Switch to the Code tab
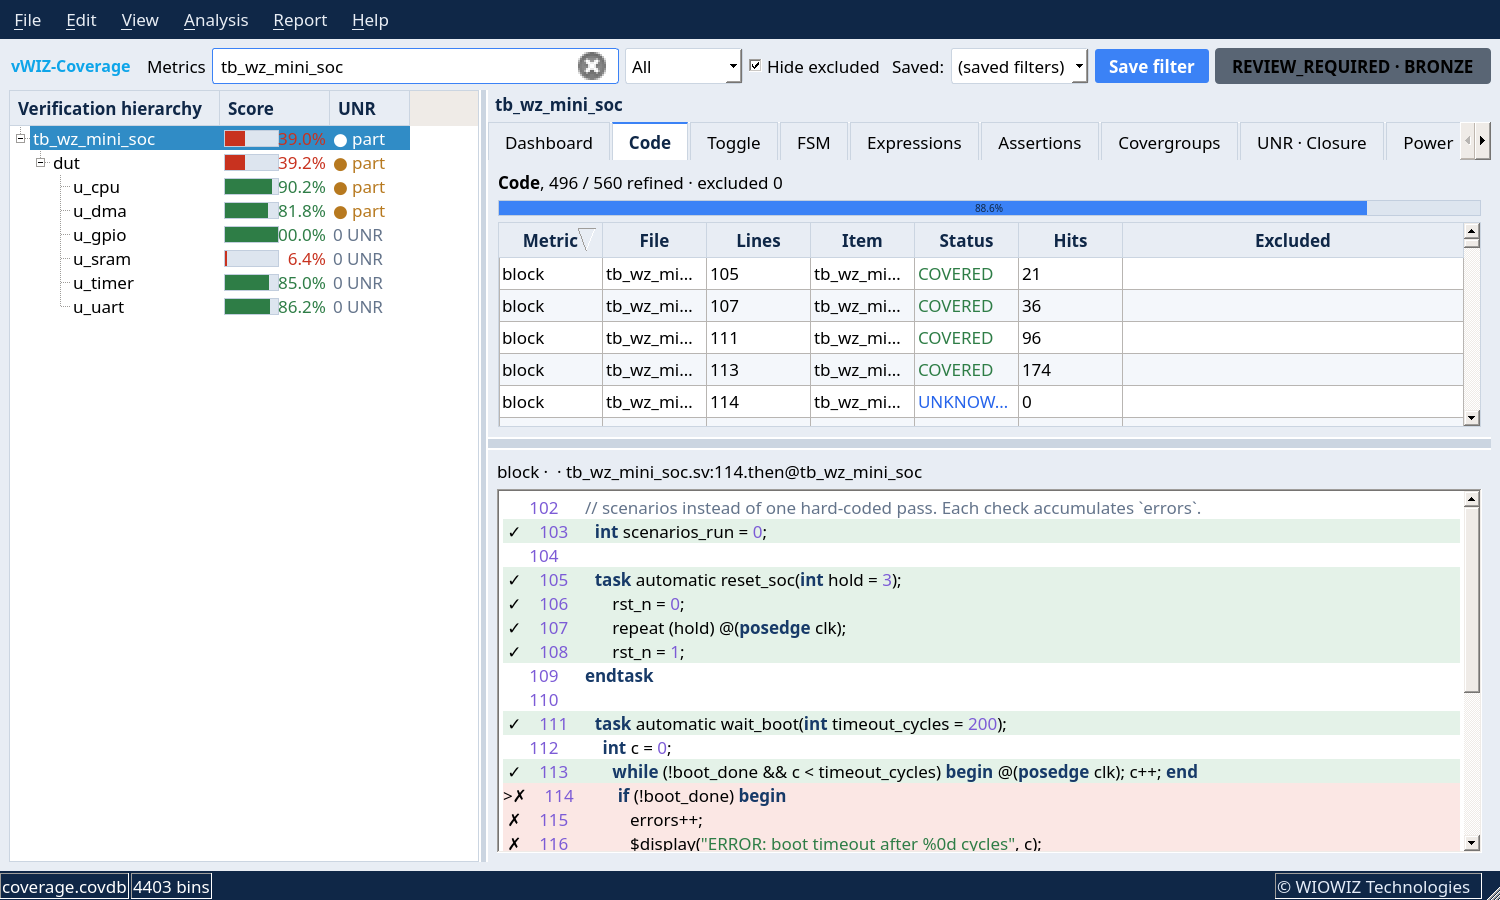The height and width of the screenshot is (900, 1500). (x=650, y=142)
